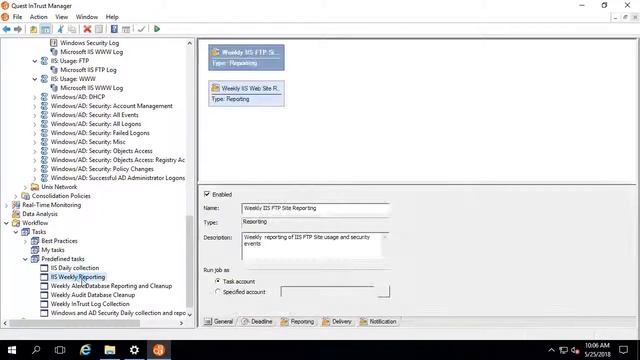The height and width of the screenshot is (360, 640).
Task: Select the Task account radio button
Action: click(218, 281)
